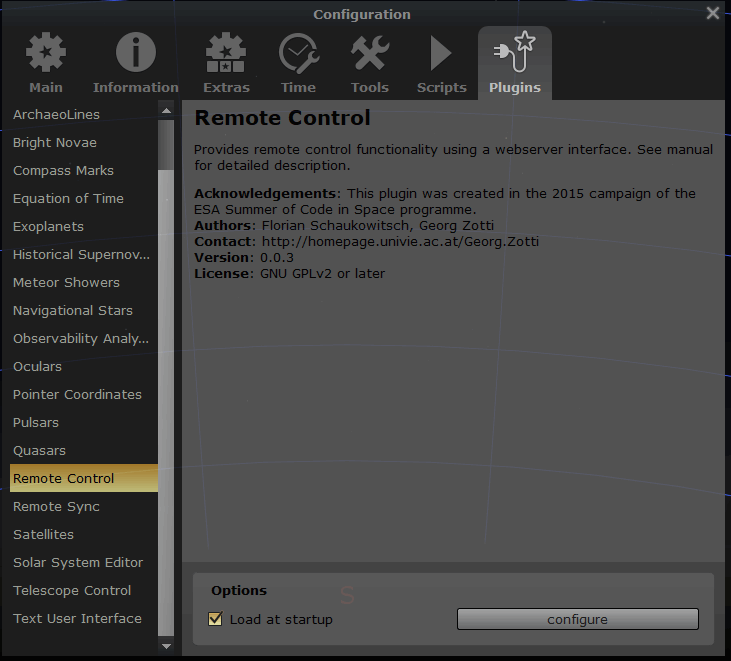
Task: Open the Time clock-and-wrench icon
Action: point(298,53)
